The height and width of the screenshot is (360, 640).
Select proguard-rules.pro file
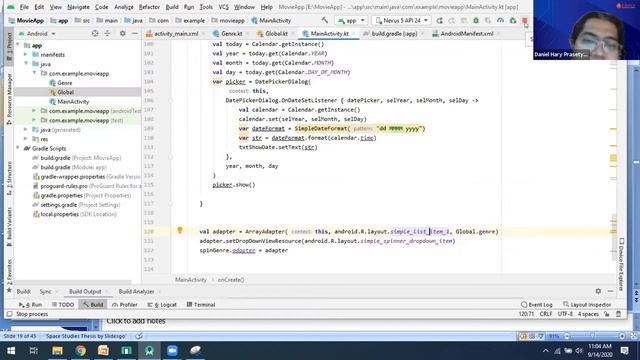click(x=87, y=186)
